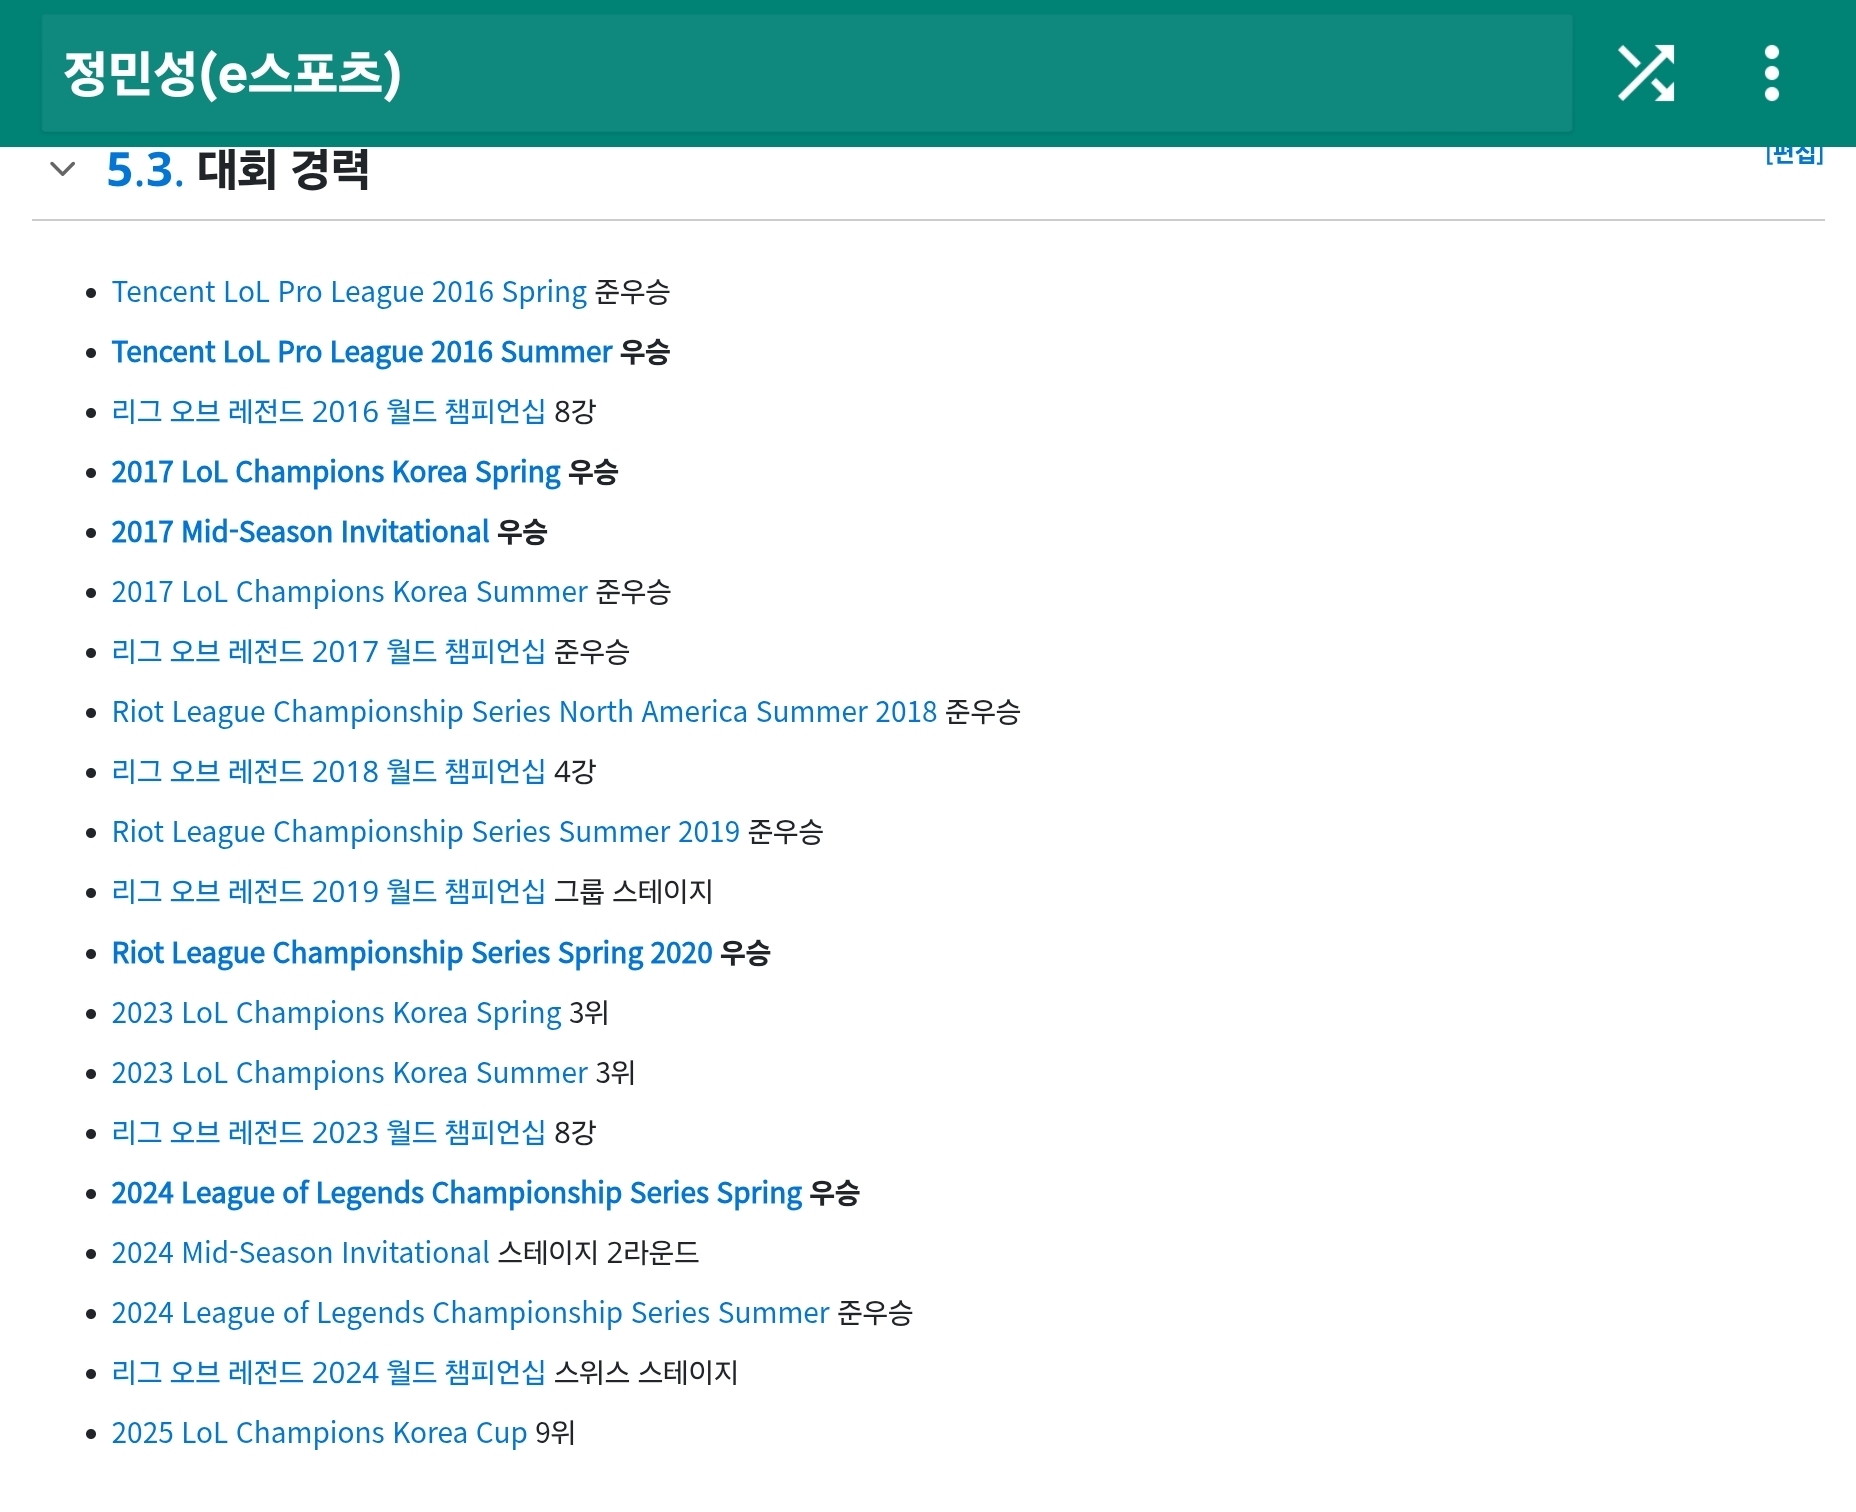Open 리그 오브 레전드 2018 월드 챔피언십 link
Viewport: 1856px width, 1512px height.
tap(328, 772)
